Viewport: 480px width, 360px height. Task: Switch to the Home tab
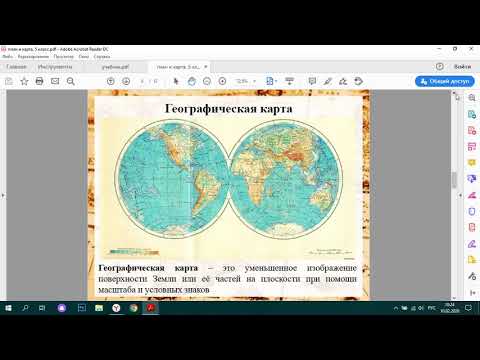(x=16, y=67)
